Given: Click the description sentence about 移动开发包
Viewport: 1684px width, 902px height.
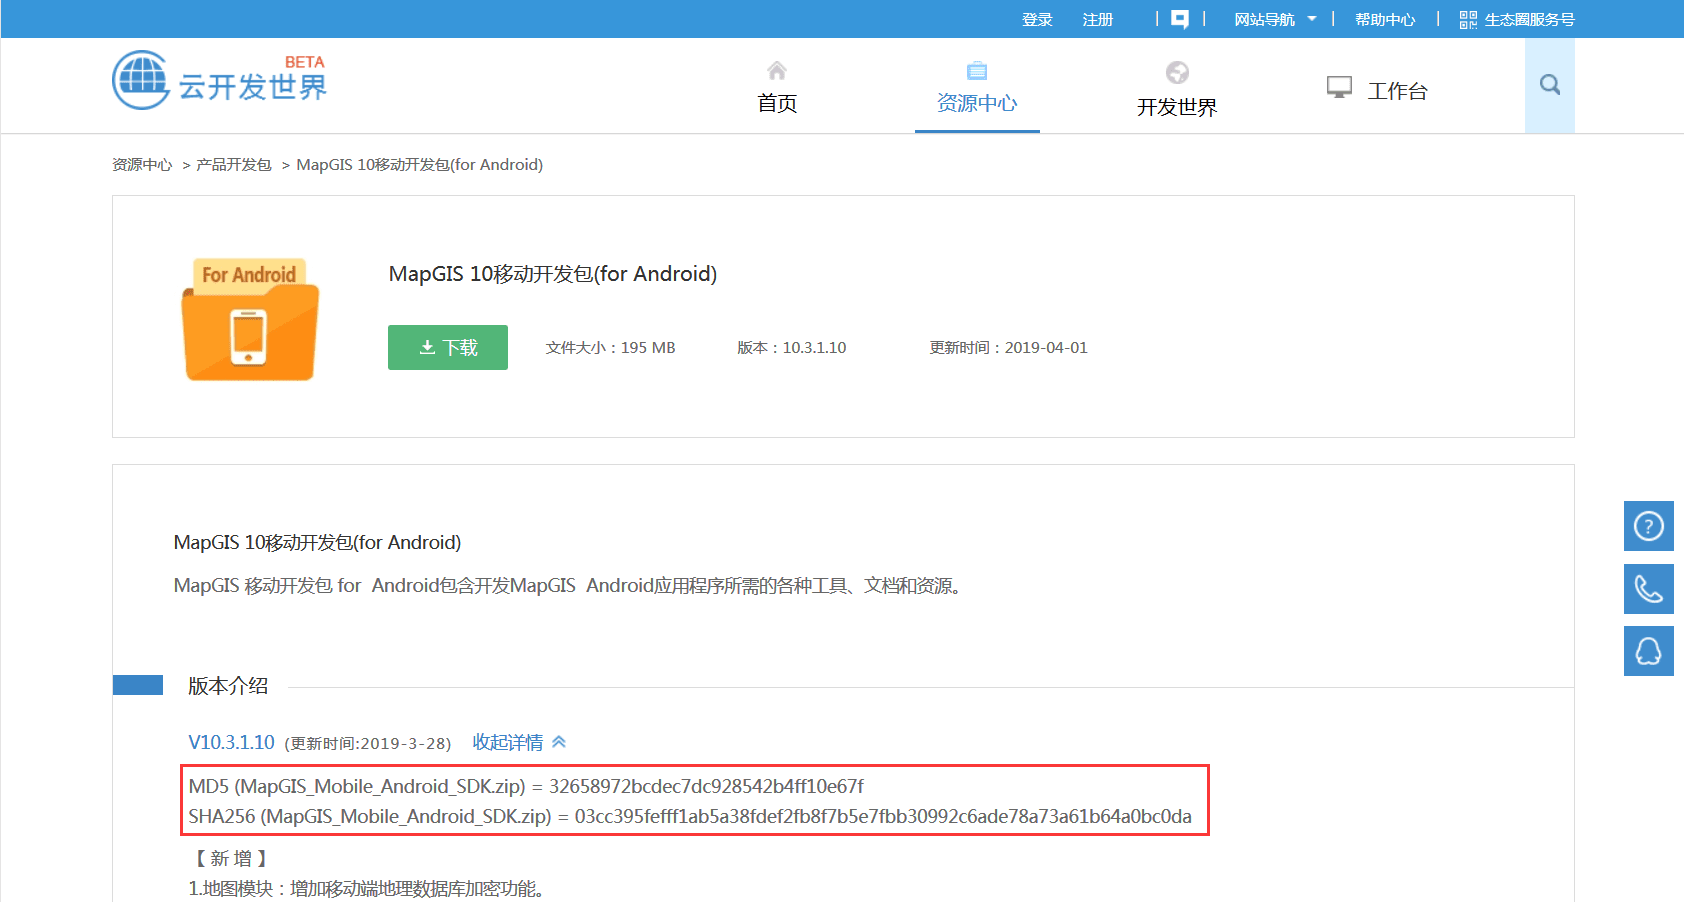Looking at the screenshot, I should [570, 585].
